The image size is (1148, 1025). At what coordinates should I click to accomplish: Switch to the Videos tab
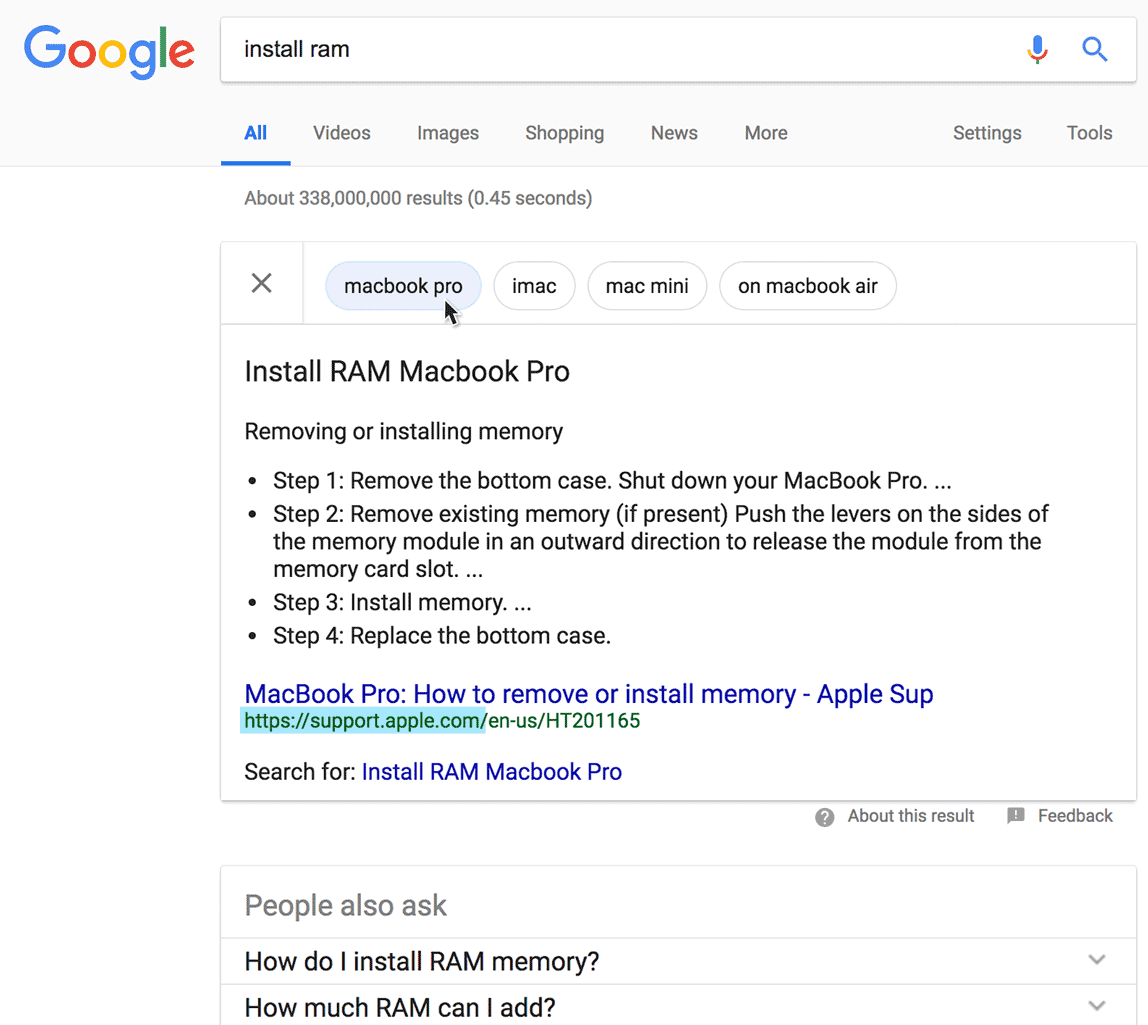pos(341,132)
